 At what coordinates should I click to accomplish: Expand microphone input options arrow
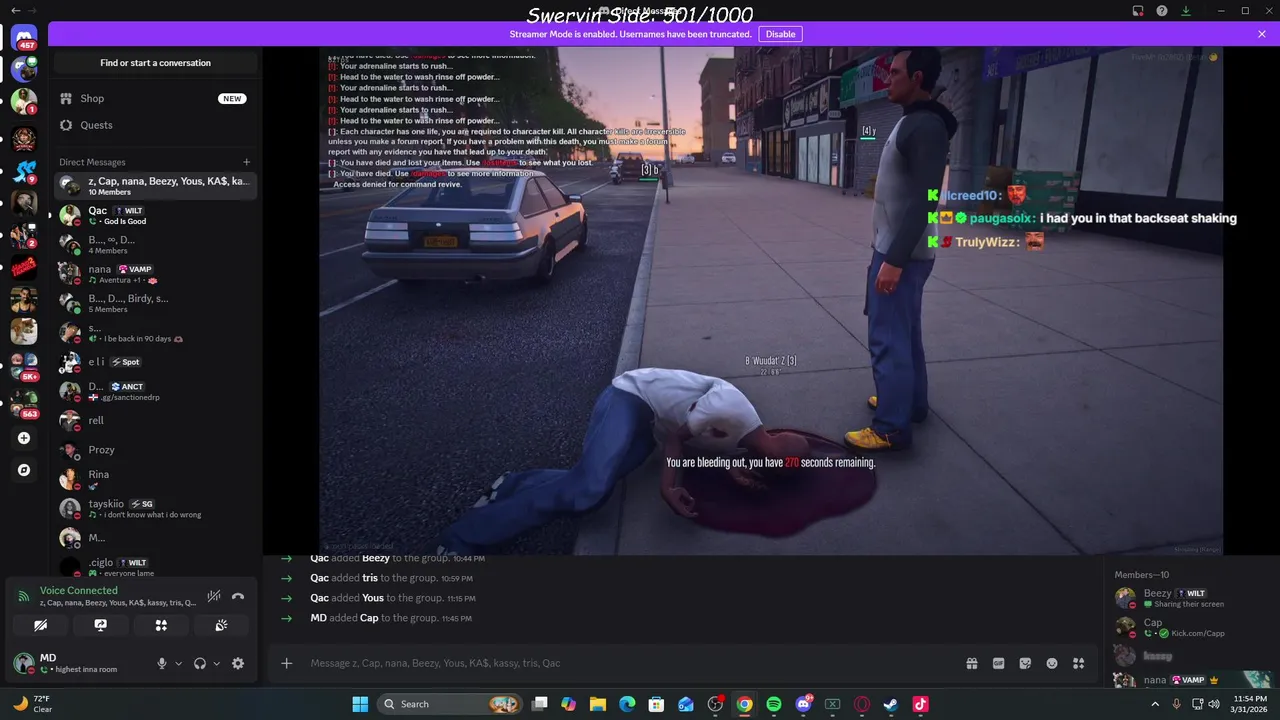pos(178,663)
